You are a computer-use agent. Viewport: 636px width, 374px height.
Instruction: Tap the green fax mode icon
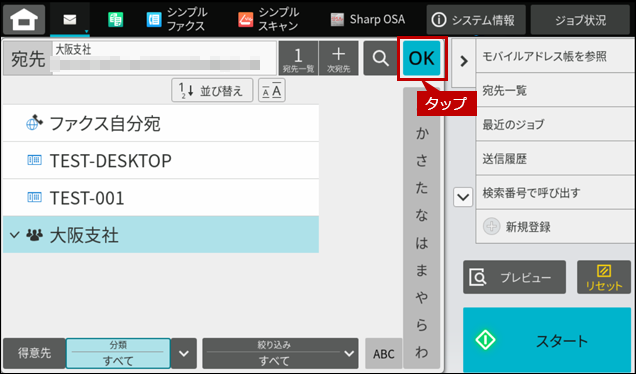(116, 19)
